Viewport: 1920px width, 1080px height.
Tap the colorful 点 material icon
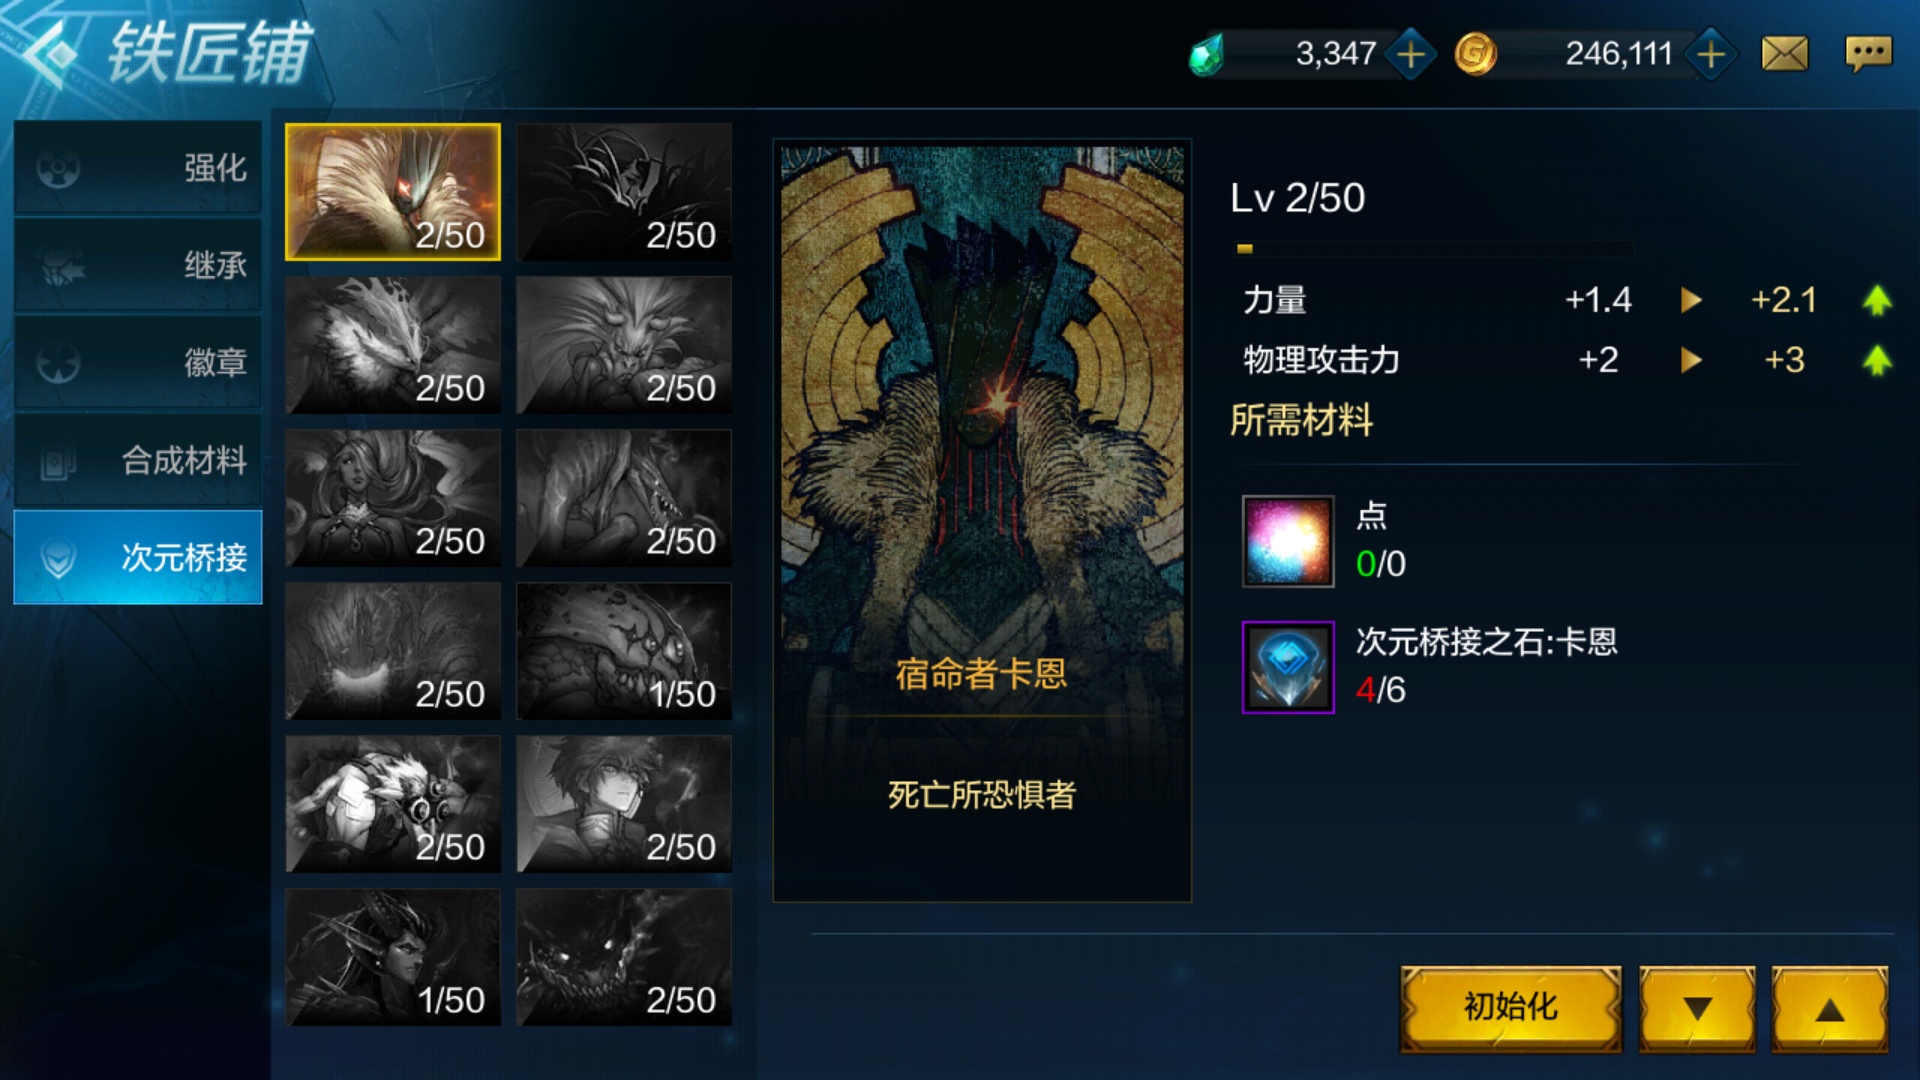[1288, 541]
